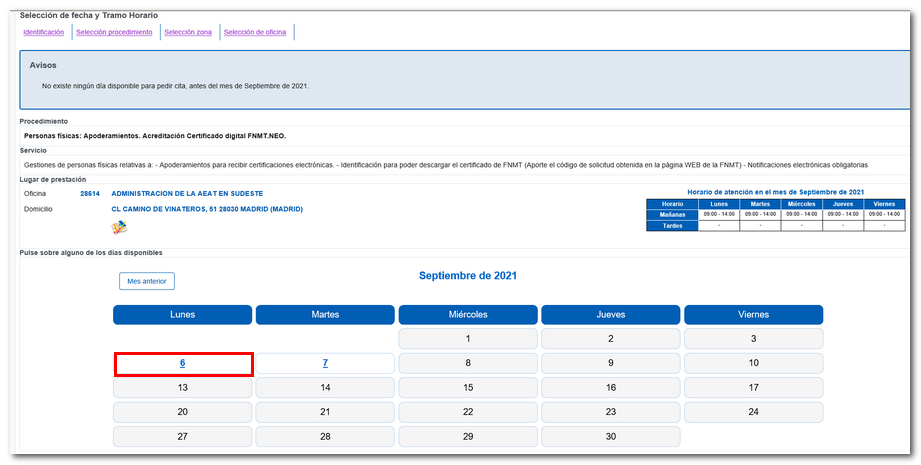This screenshot has width=921, height=465.
Task: Open the map icon under the office address
Action: click(119, 228)
